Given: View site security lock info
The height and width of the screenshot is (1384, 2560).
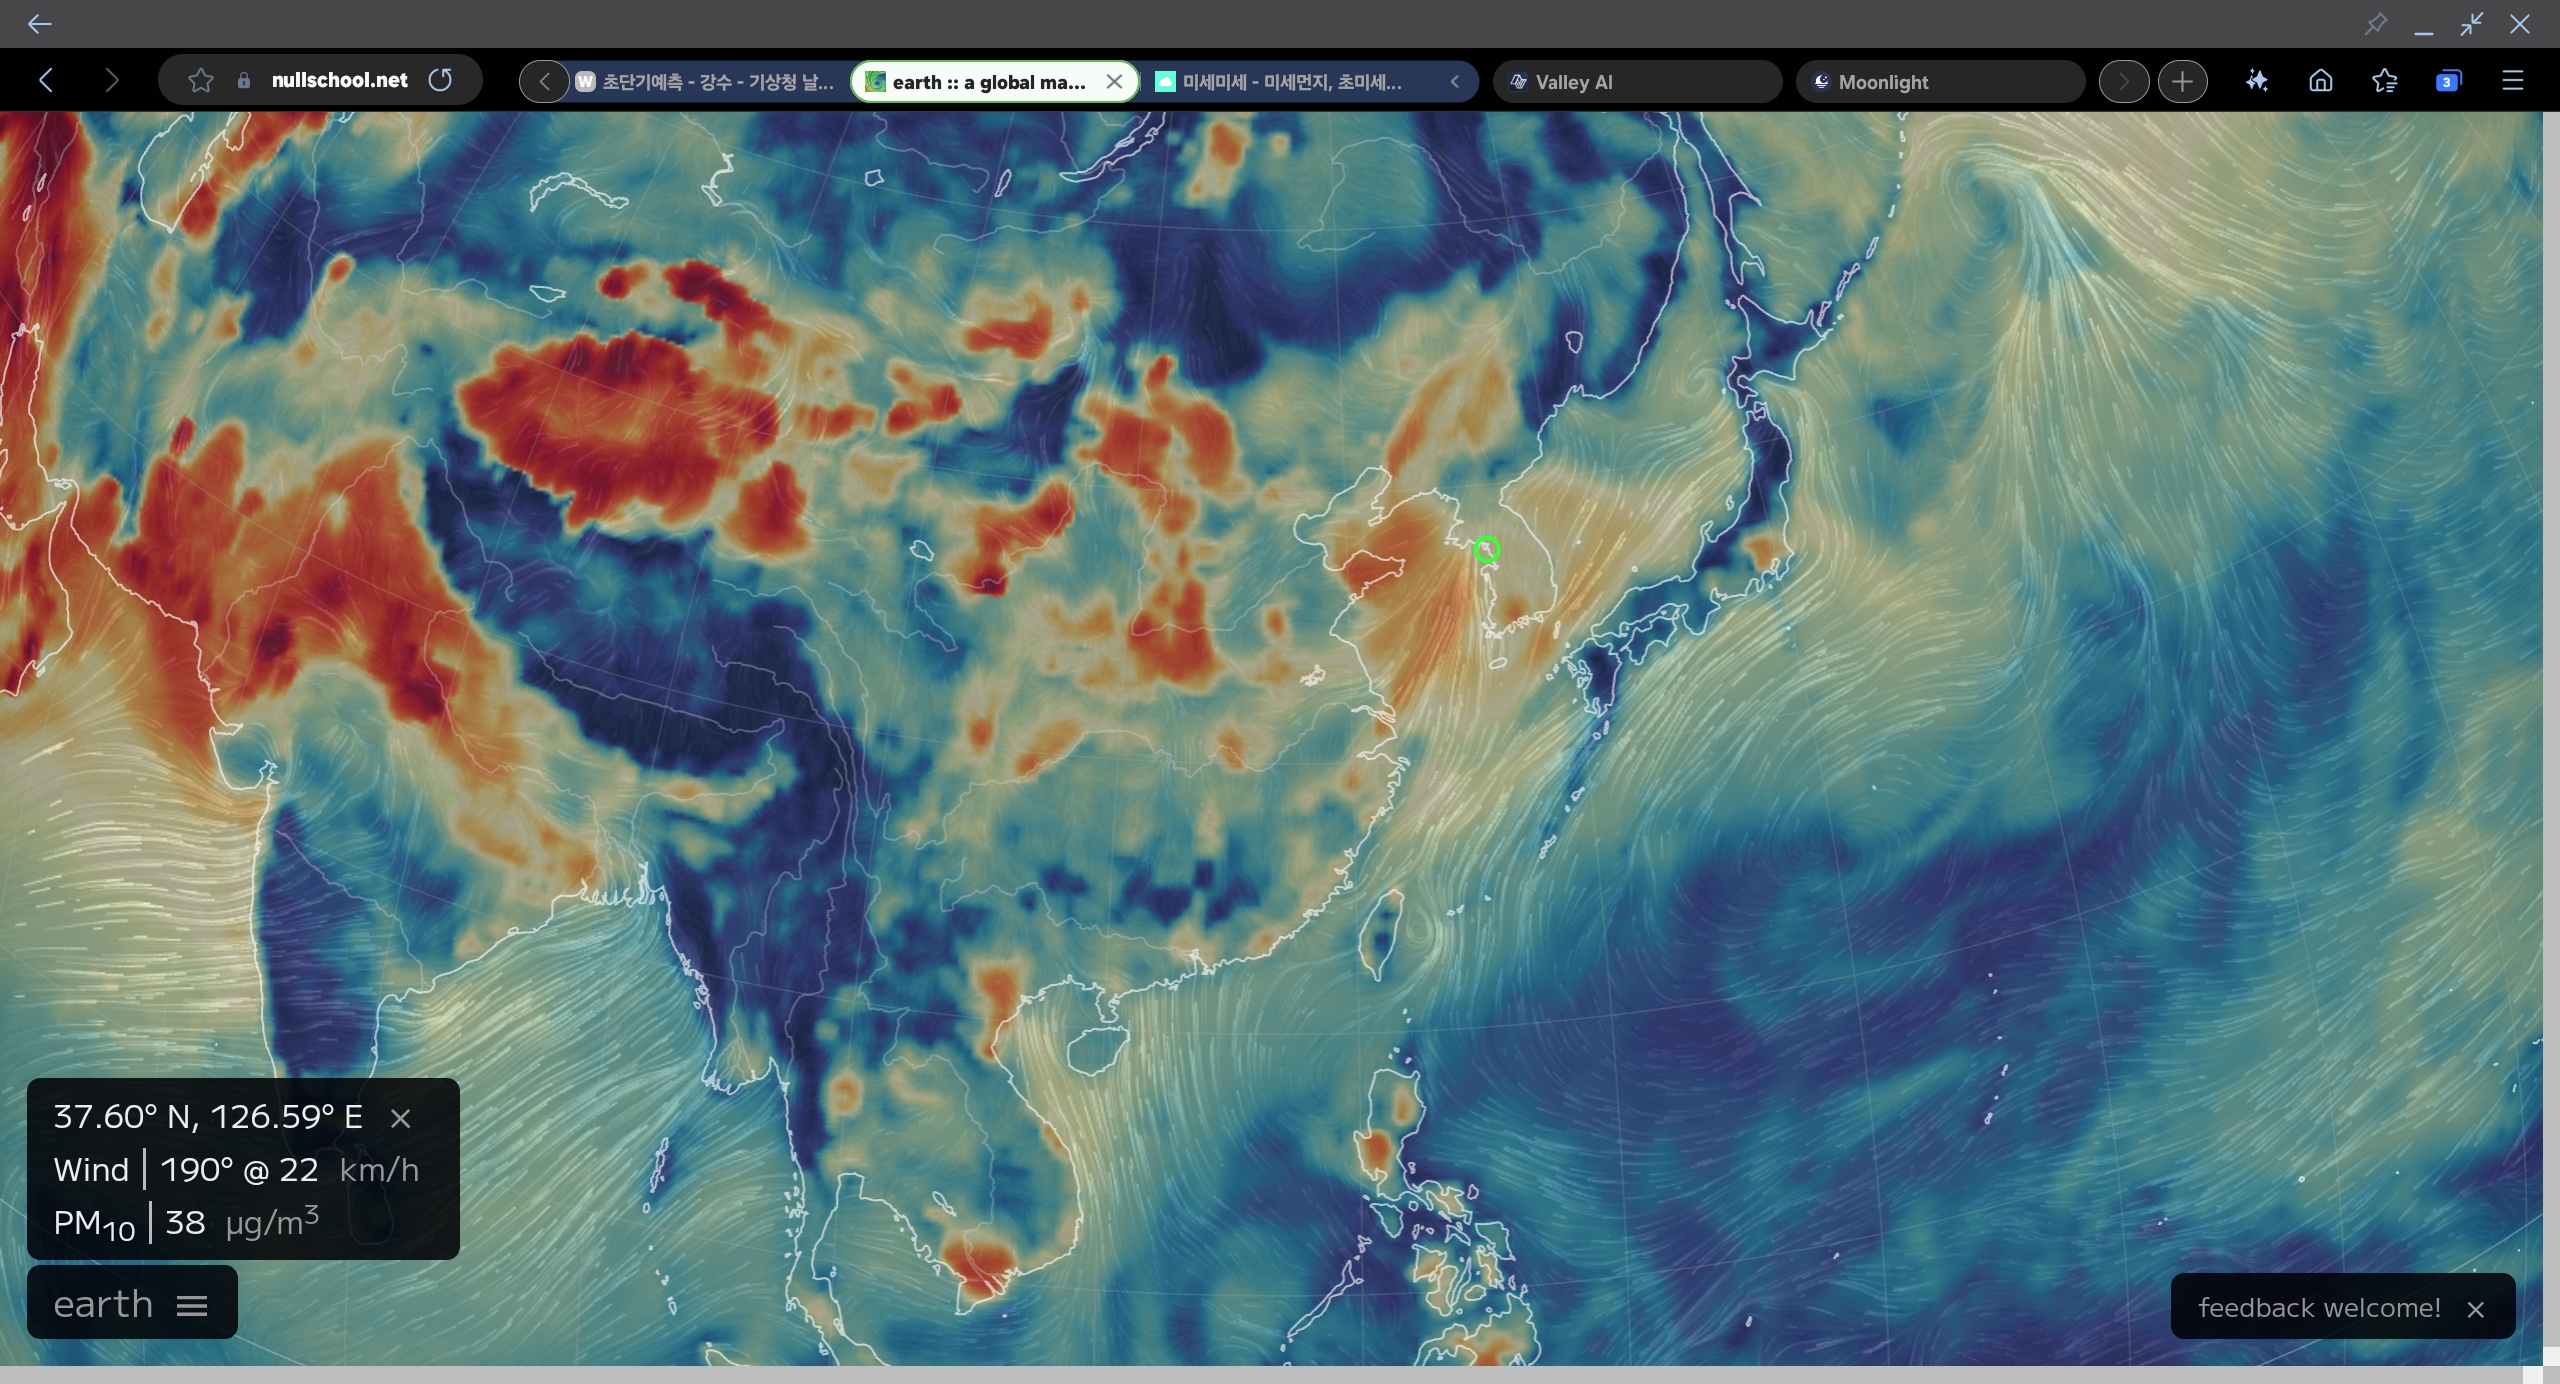Looking at the screenshot, I should point(244,81).
